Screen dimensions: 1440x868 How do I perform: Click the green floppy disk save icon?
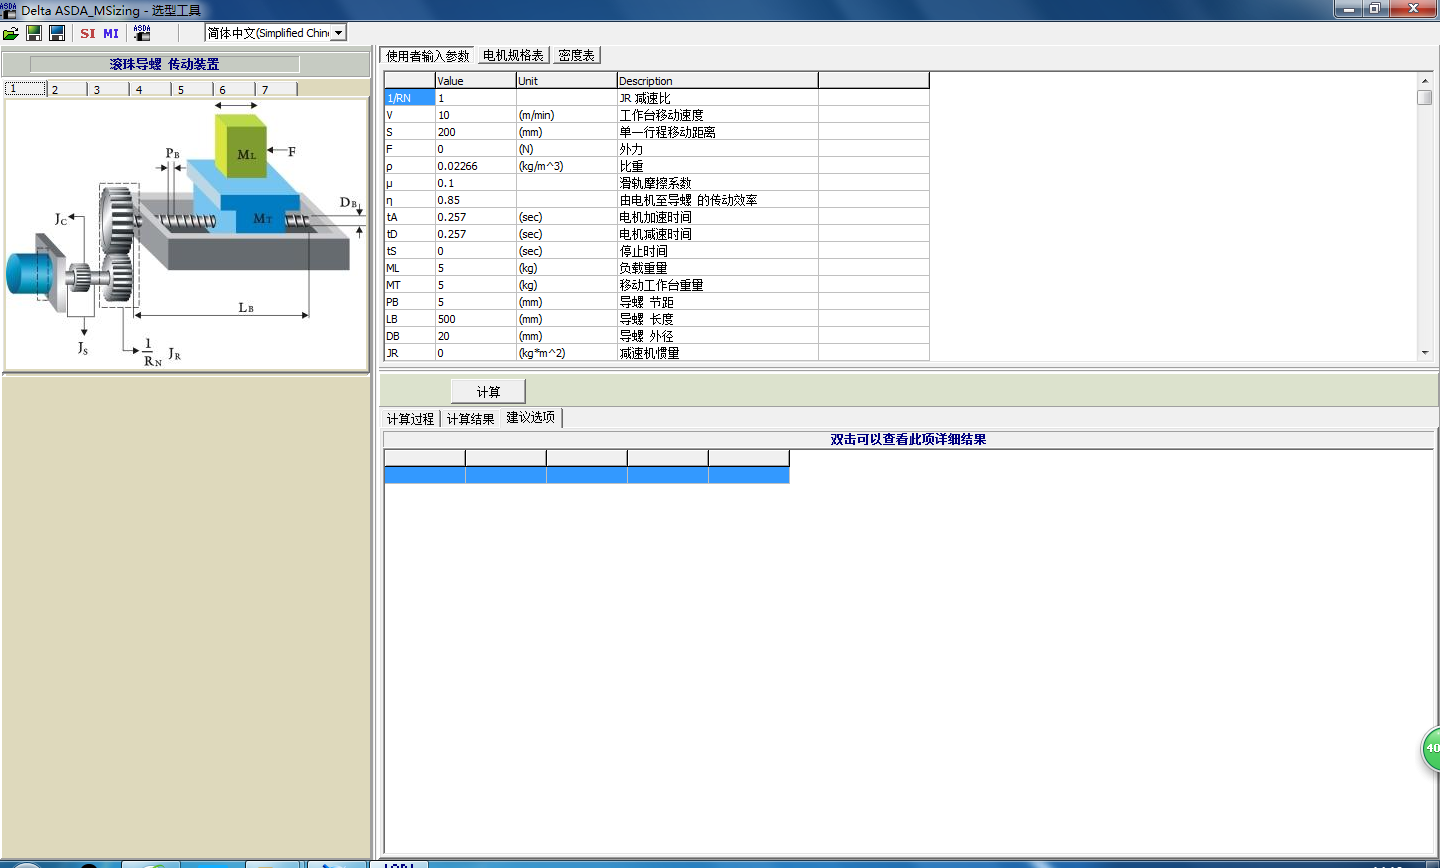tap(34, 33)
